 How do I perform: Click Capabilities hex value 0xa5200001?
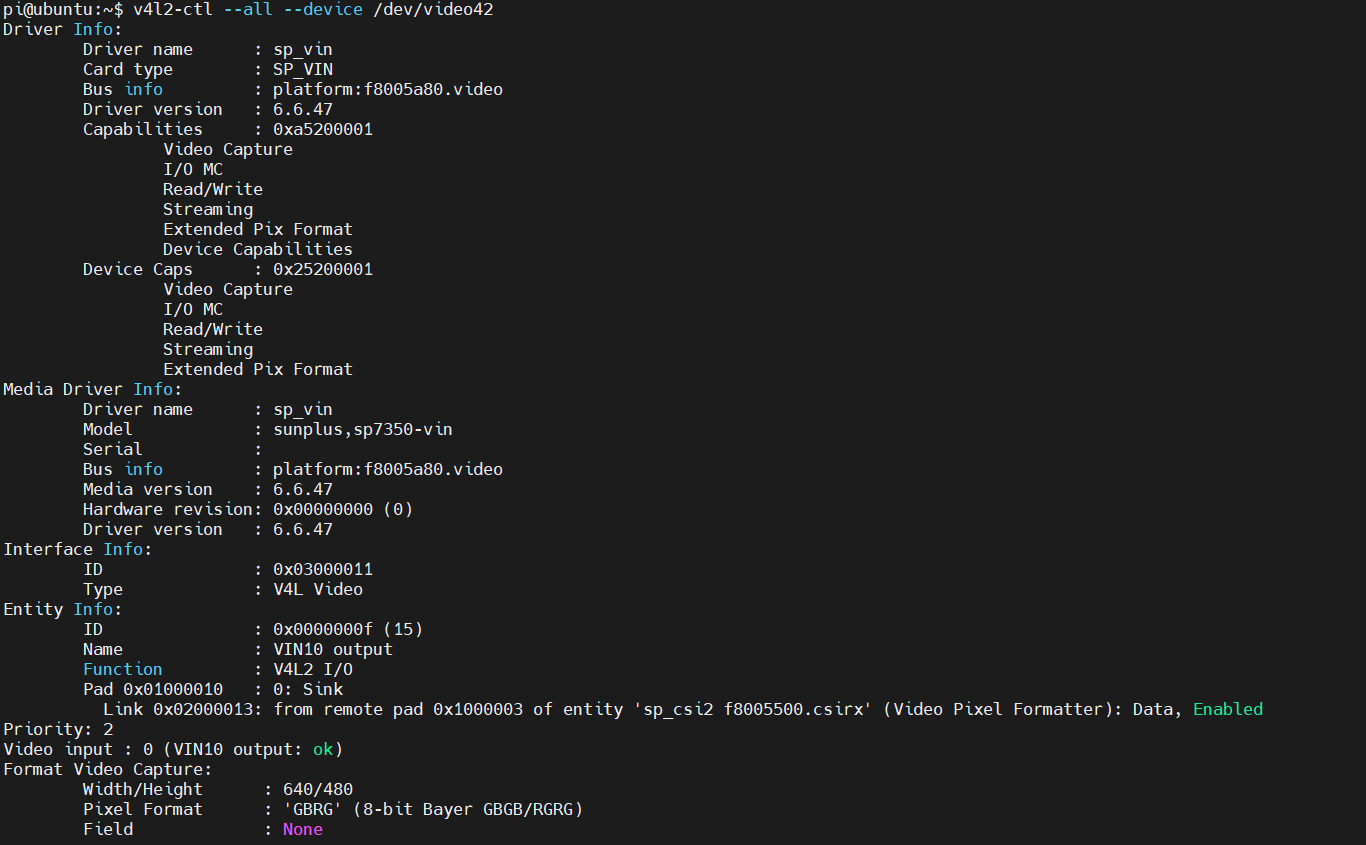click(x=323, y=129)
